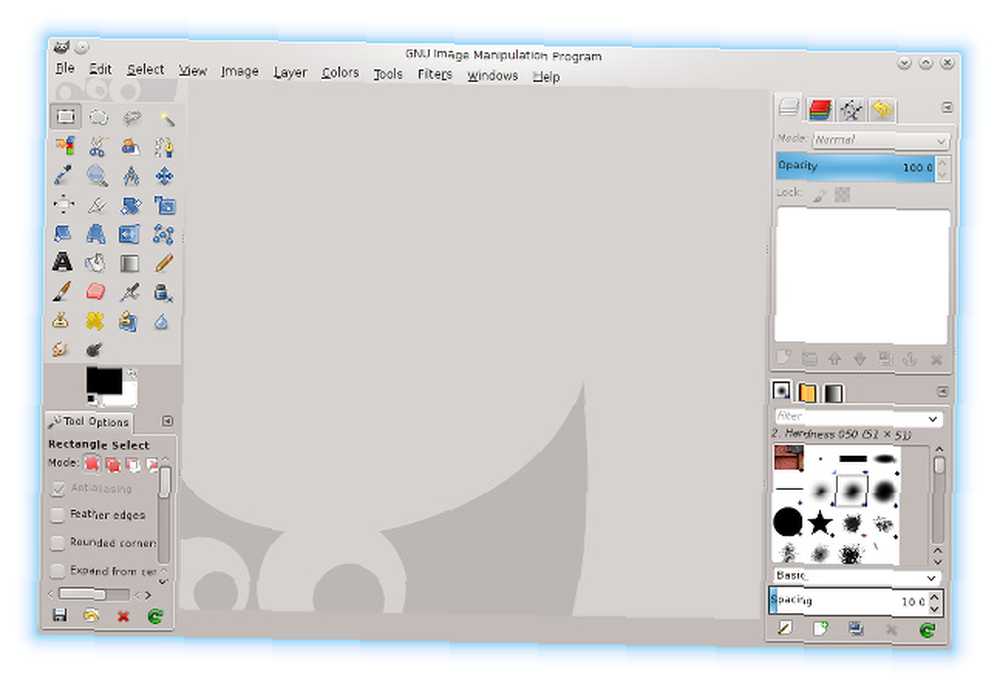Select the Select by Color tool
Screen dimensions: 1000x689
(64, 146)
